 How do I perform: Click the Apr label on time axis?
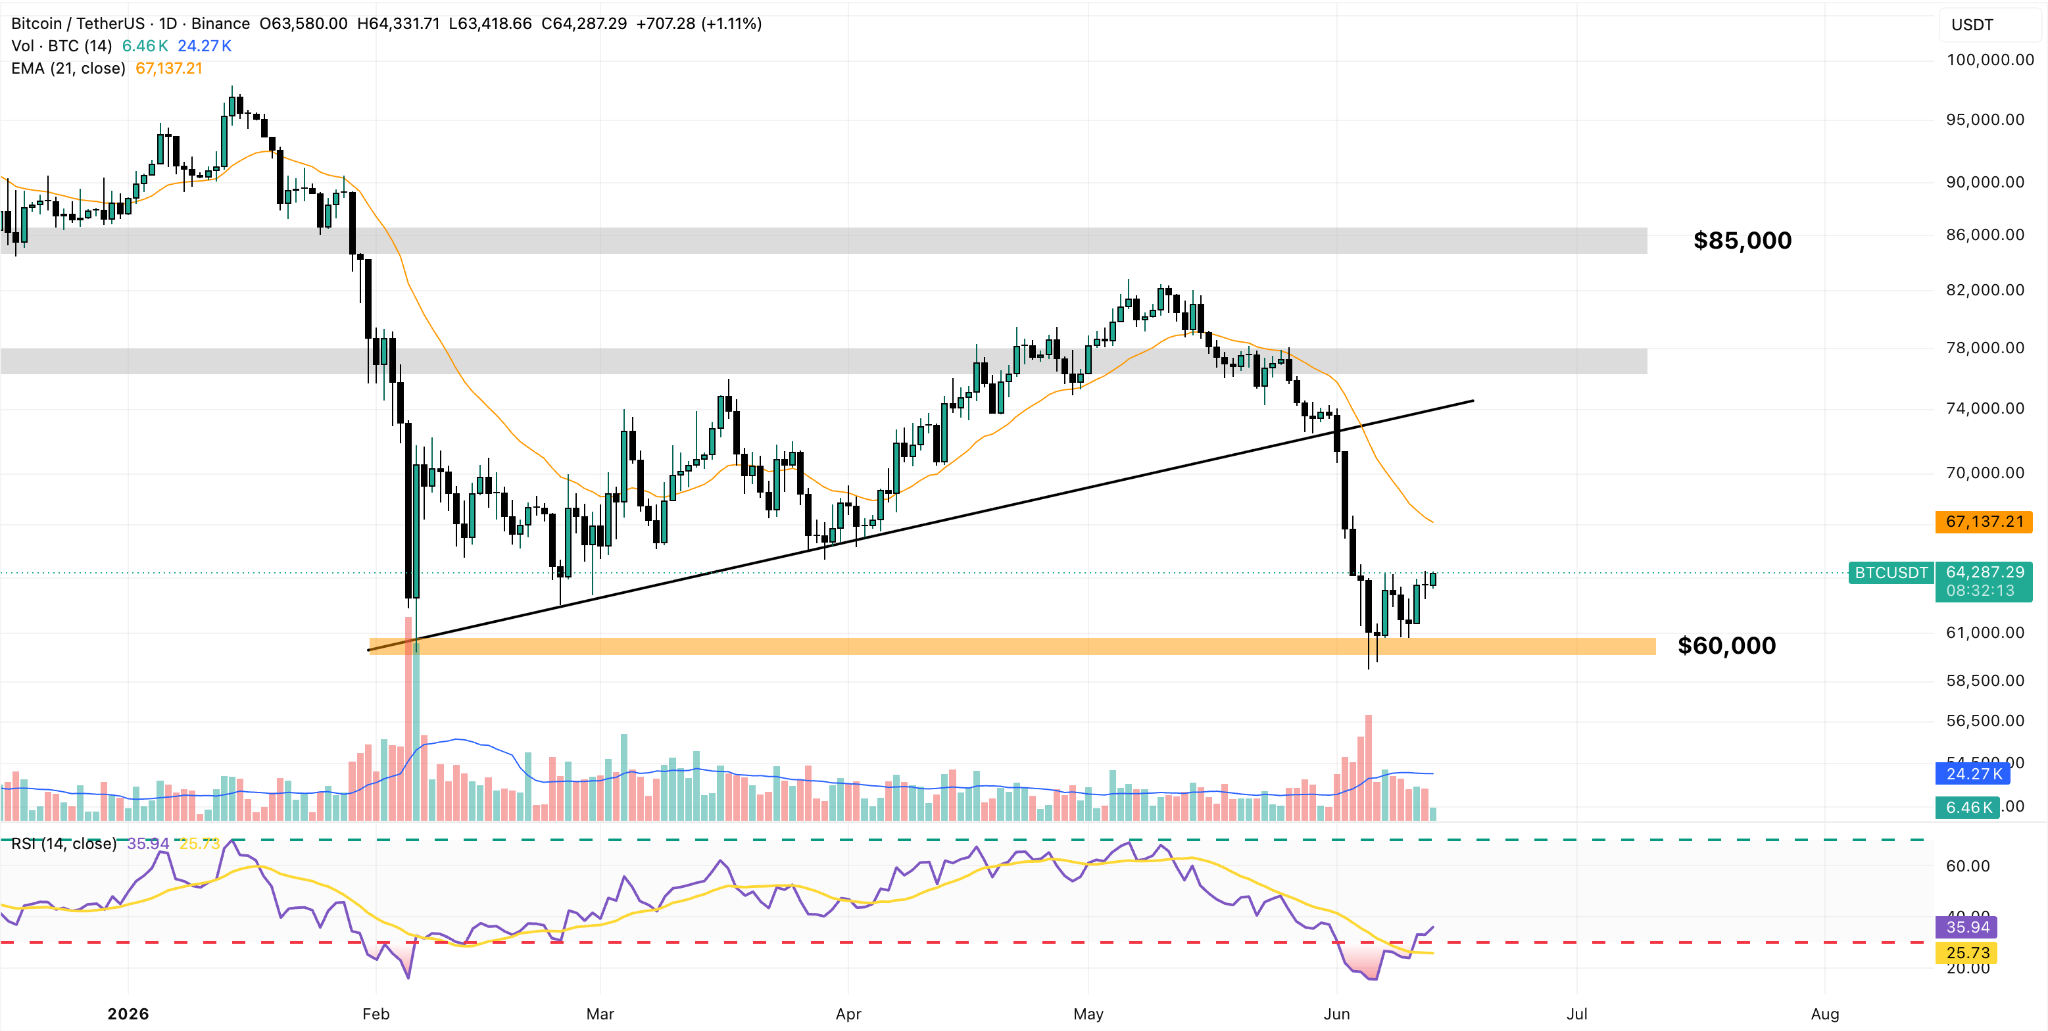848,1014
